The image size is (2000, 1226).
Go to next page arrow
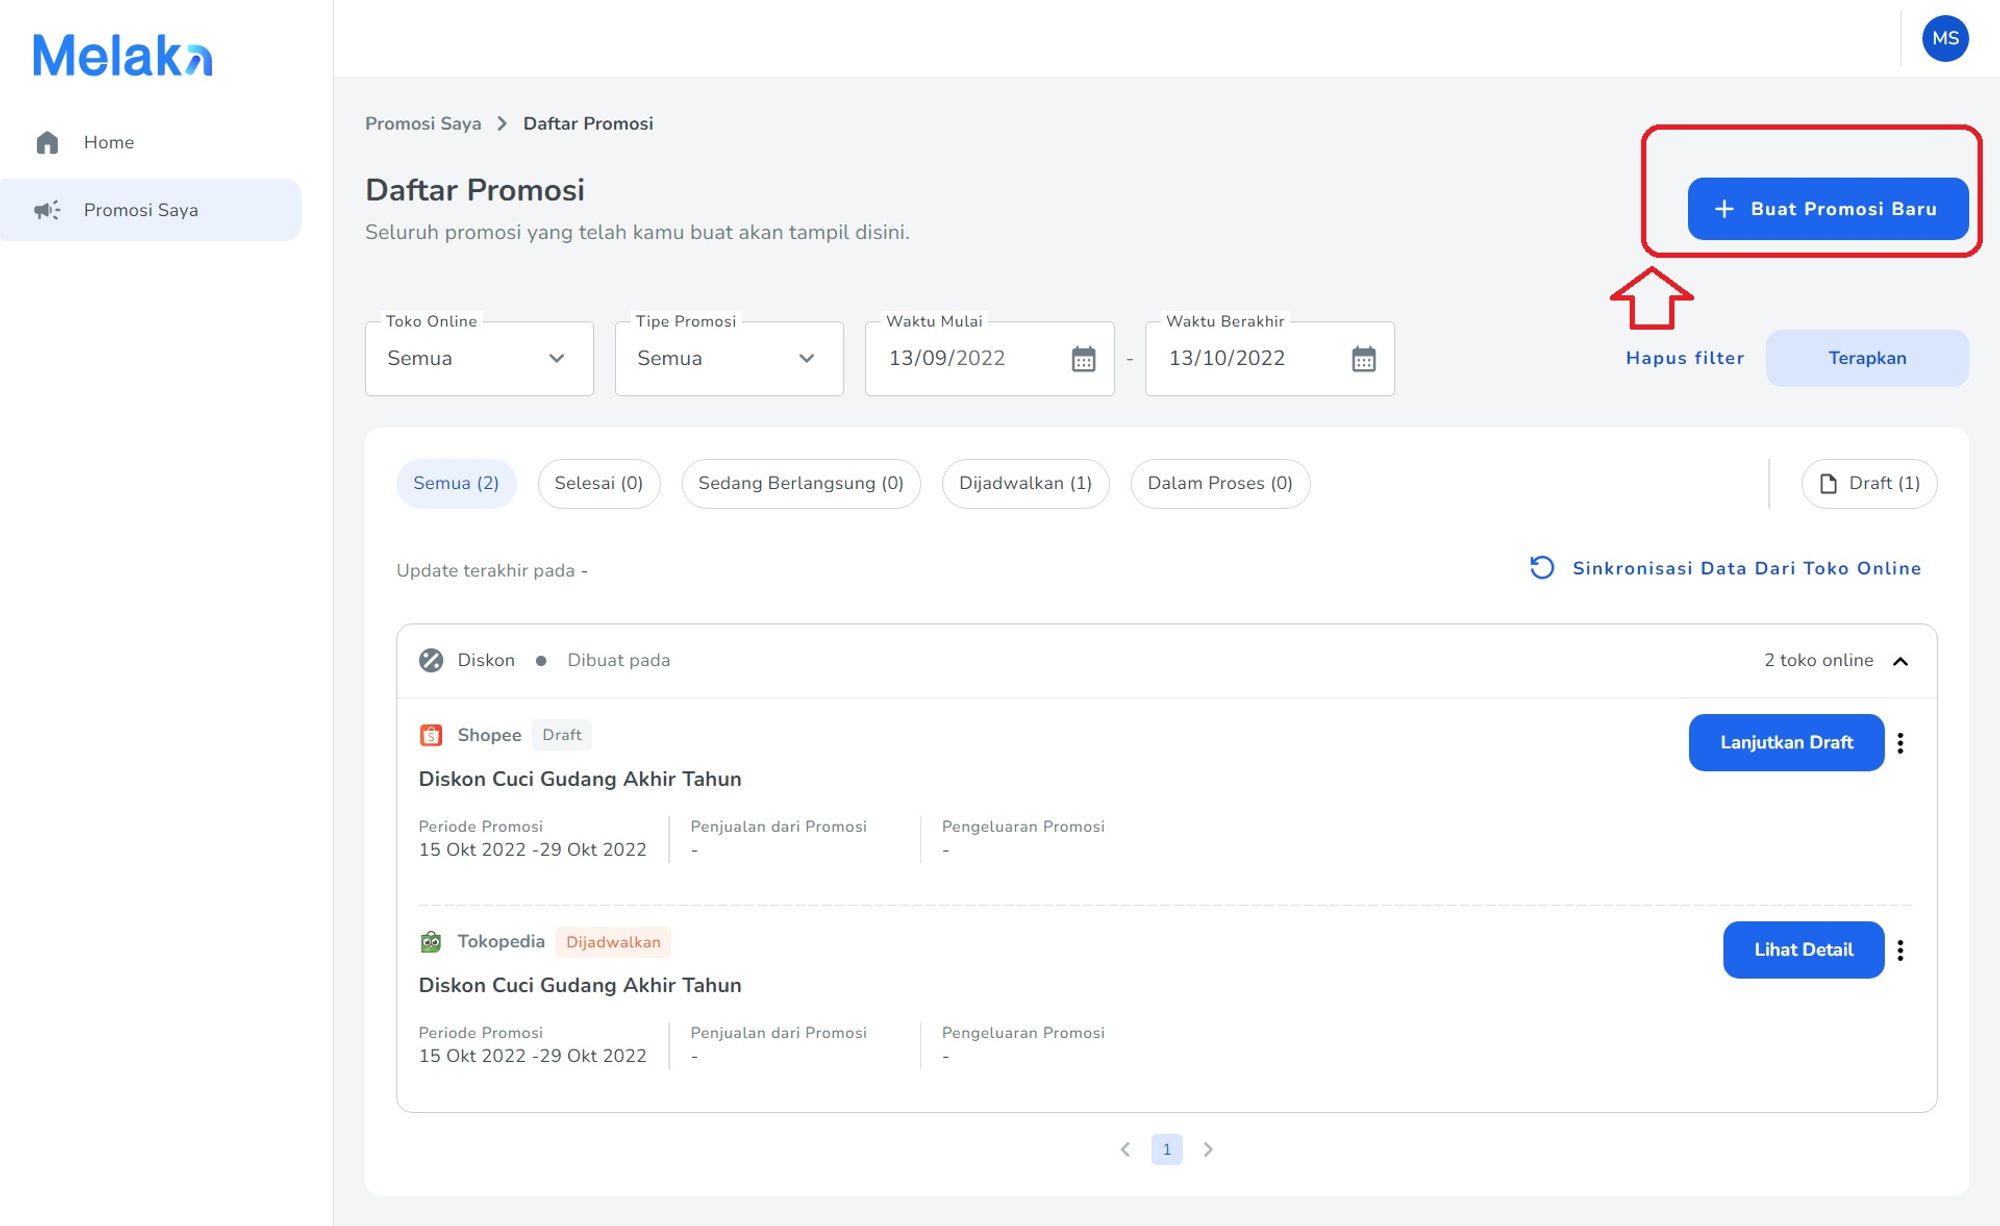[x=1208, y=1149]
